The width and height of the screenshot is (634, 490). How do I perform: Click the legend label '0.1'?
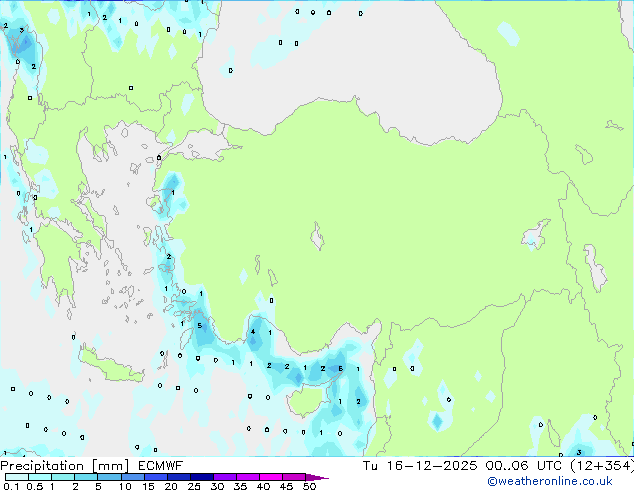(x=11, y=486)
